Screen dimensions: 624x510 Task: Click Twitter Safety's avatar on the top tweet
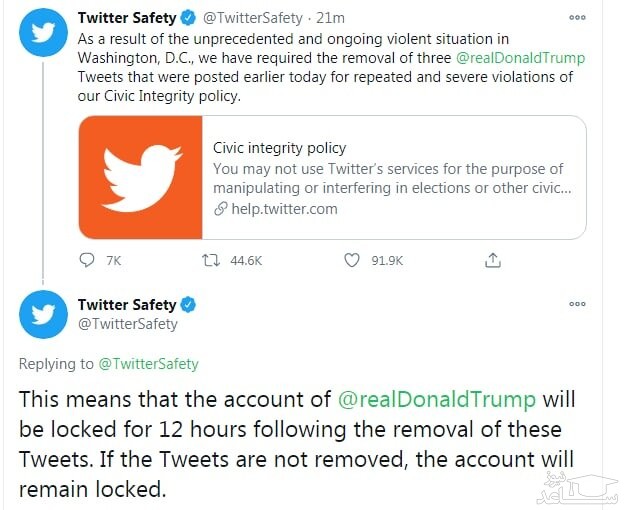[43, 34]
